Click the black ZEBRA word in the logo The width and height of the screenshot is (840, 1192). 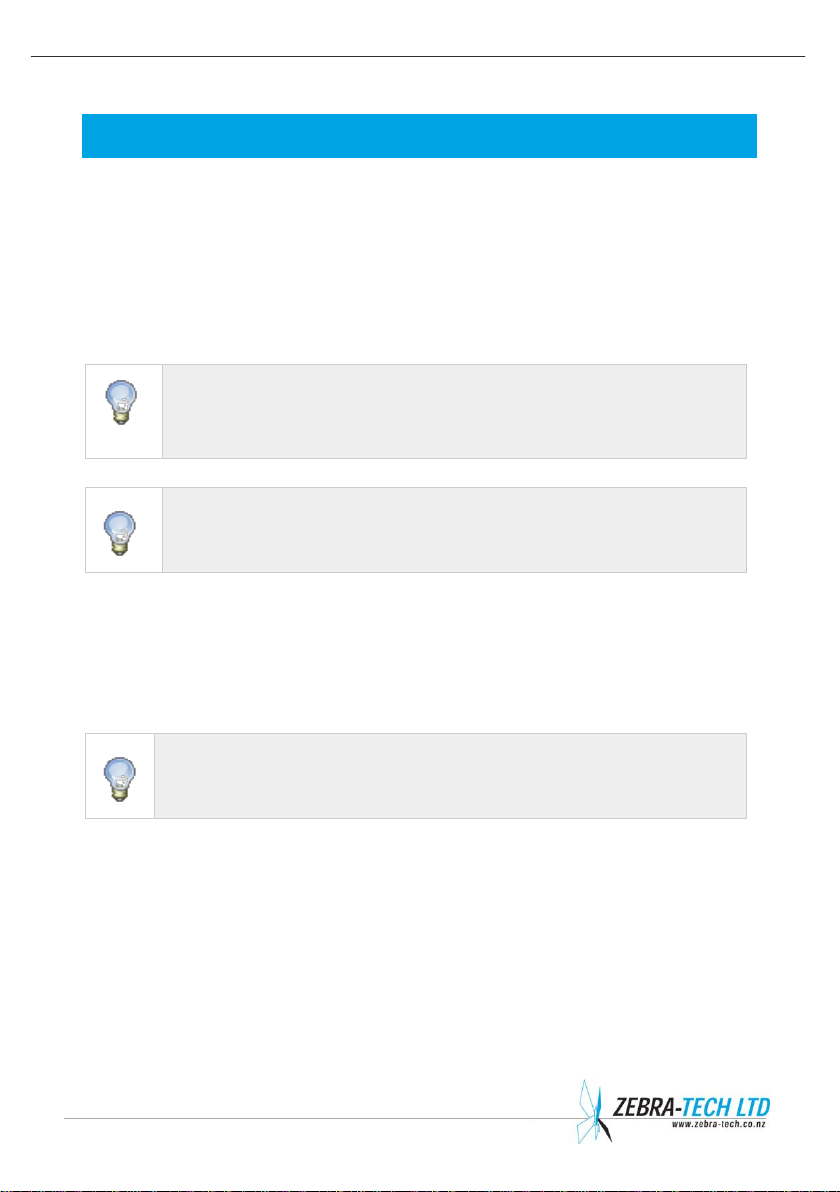tap(645, 1107)
